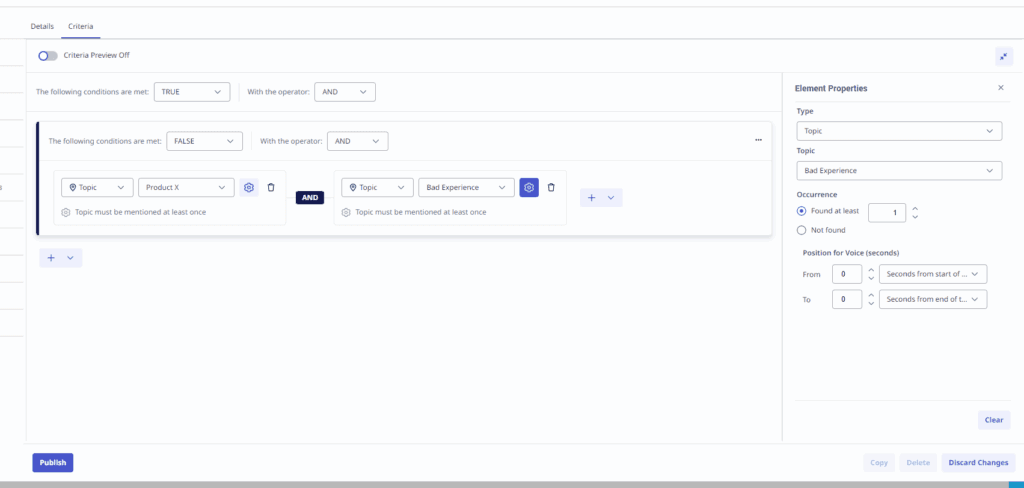The image size is (1024, 488).
Task: Switch to the Details tab
Action: pos(42,26)
